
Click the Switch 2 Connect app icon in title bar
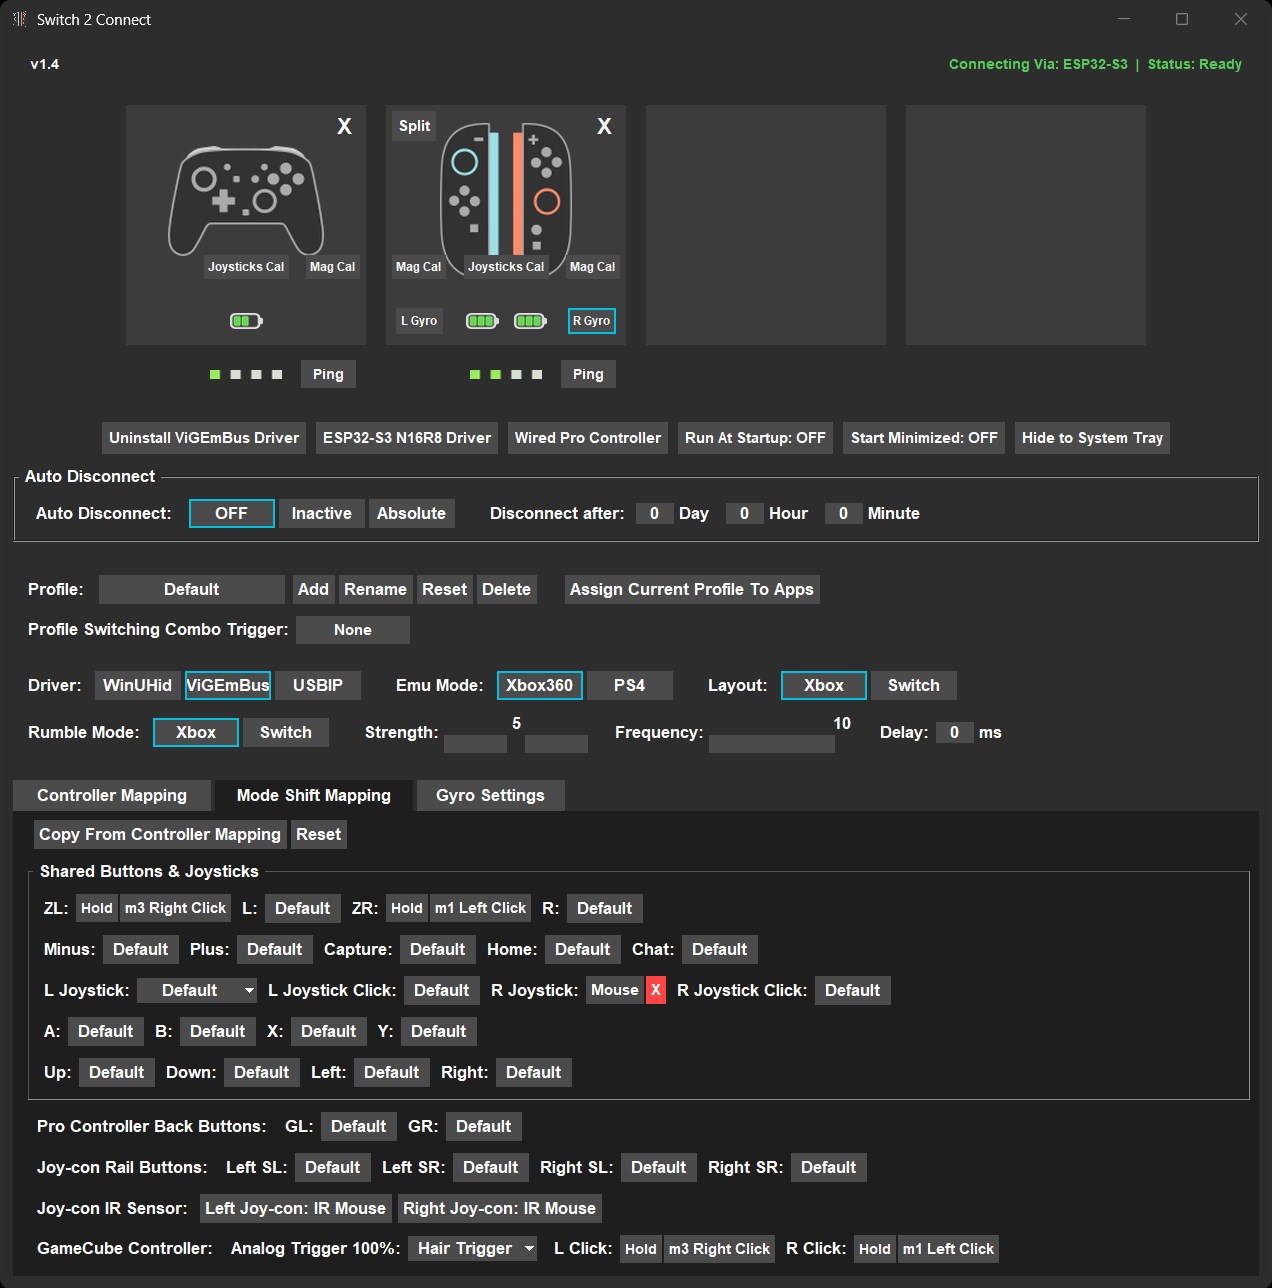pyautogui.click(x=19, y=19)
